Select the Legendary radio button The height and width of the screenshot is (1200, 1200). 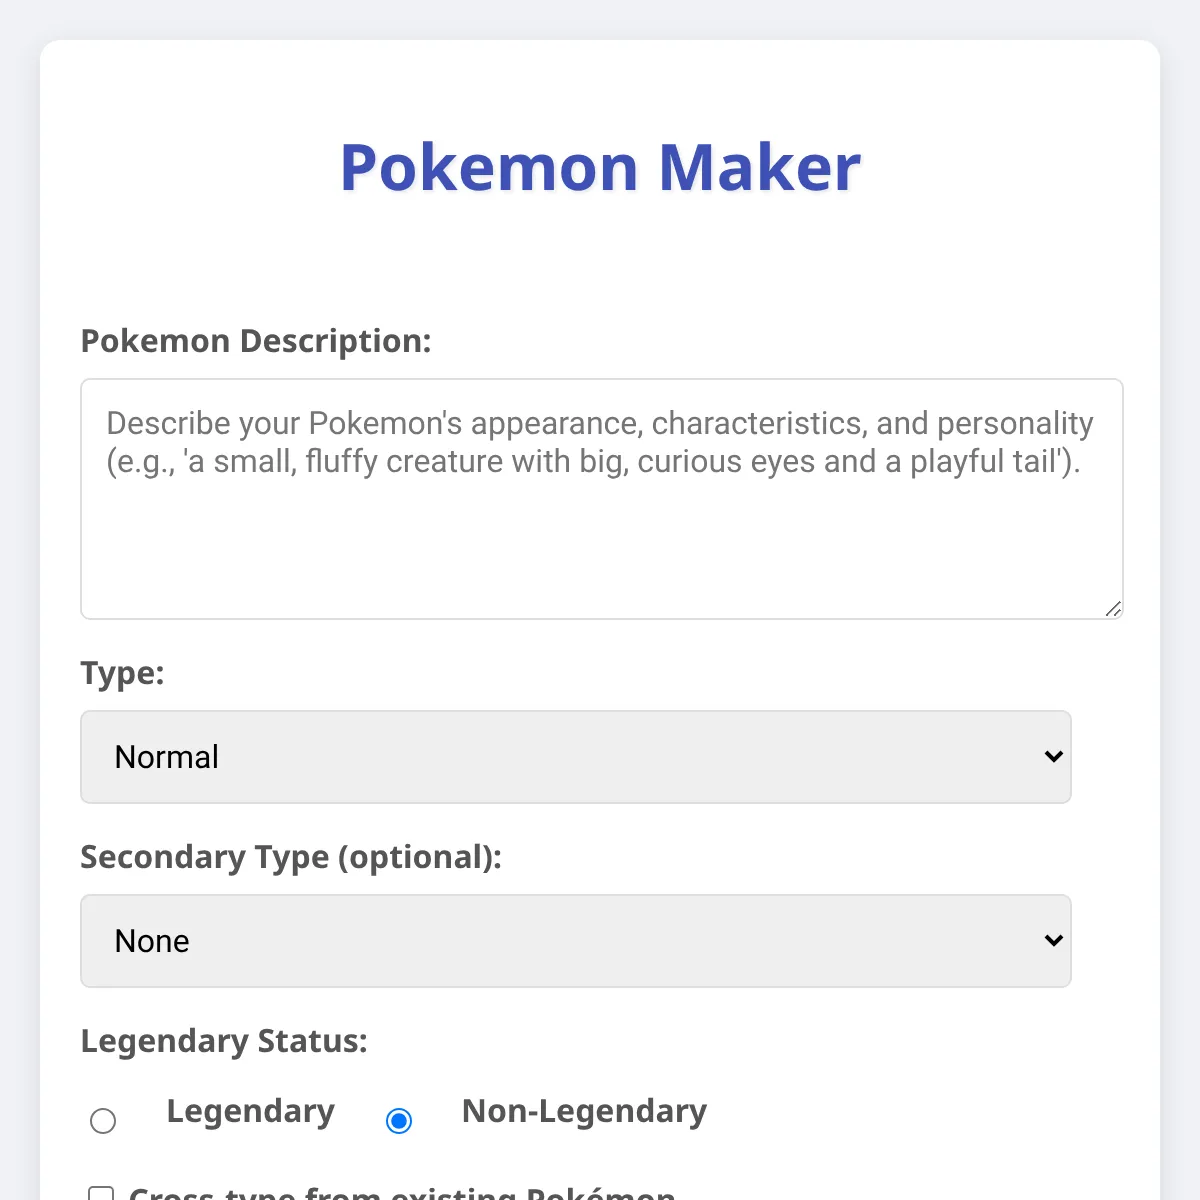tap(103, 1121)
